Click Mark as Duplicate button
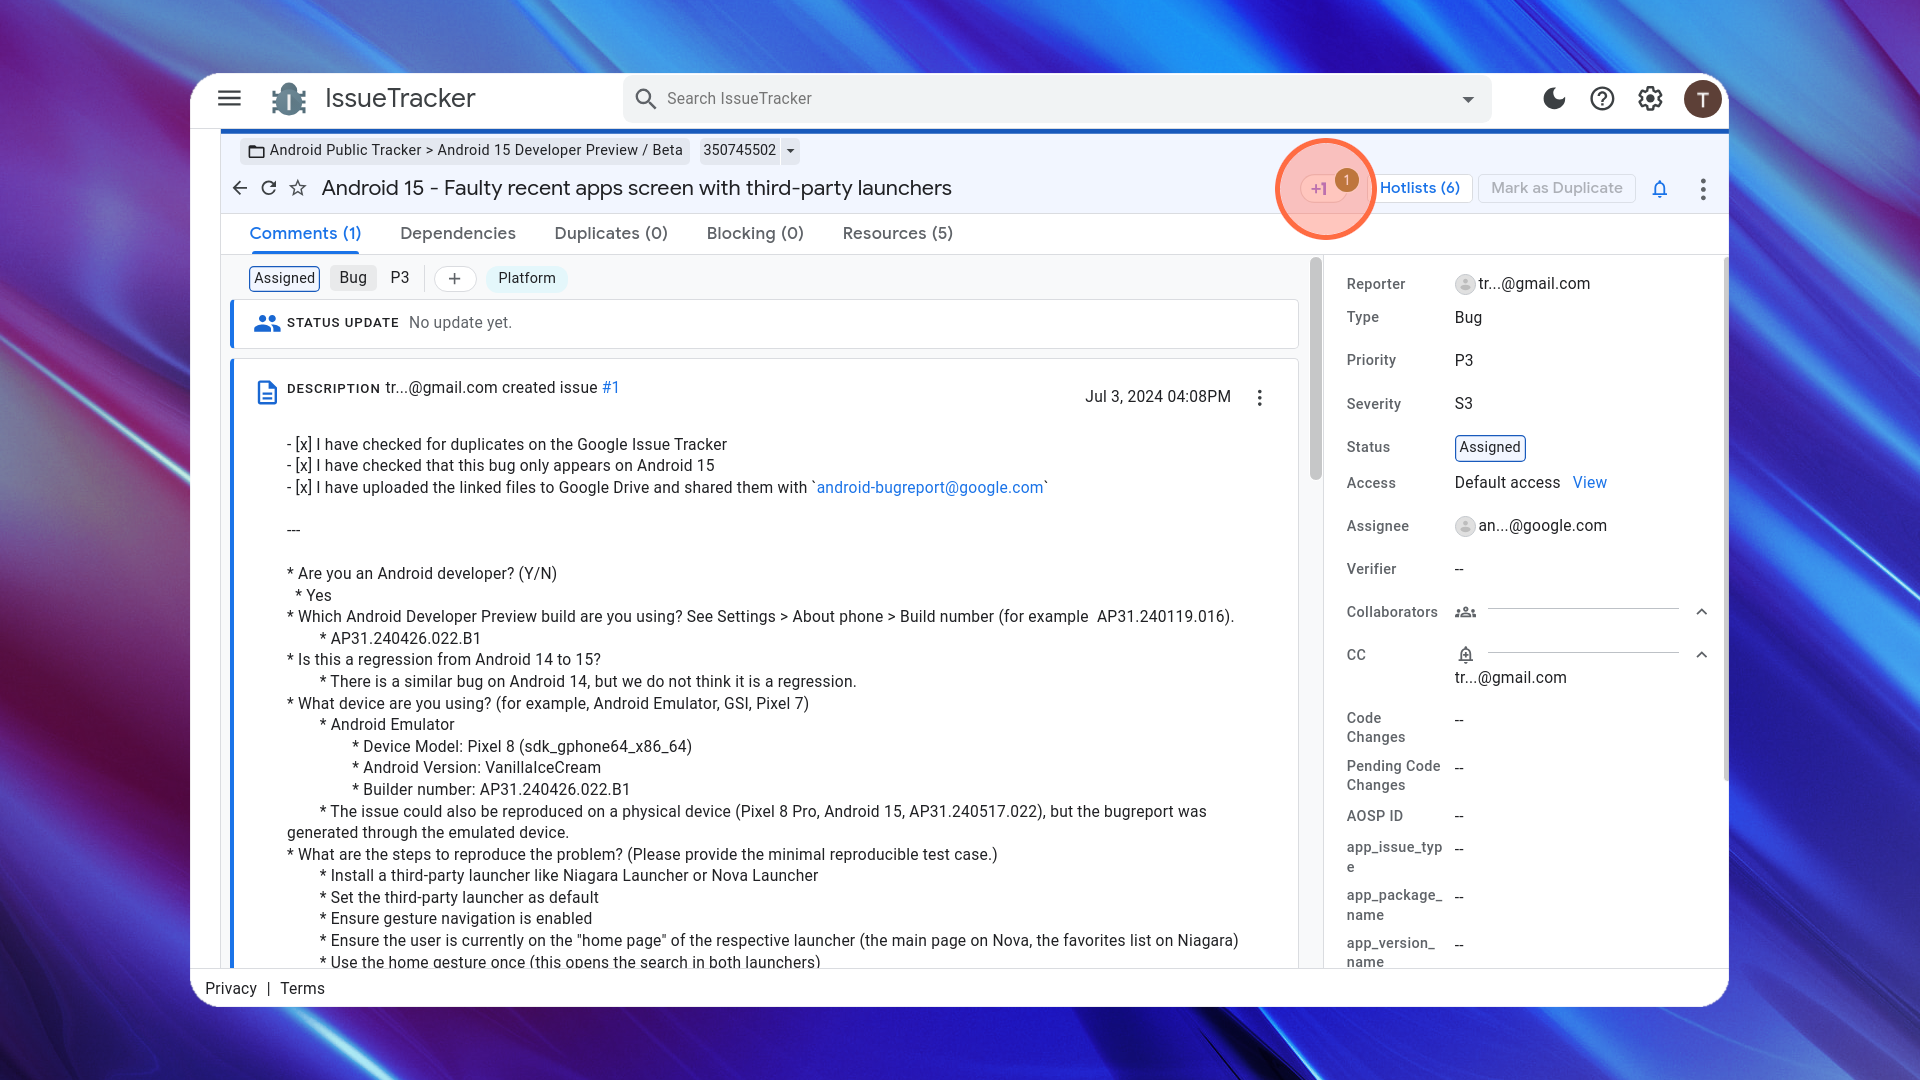 [x=1556, y=188]
